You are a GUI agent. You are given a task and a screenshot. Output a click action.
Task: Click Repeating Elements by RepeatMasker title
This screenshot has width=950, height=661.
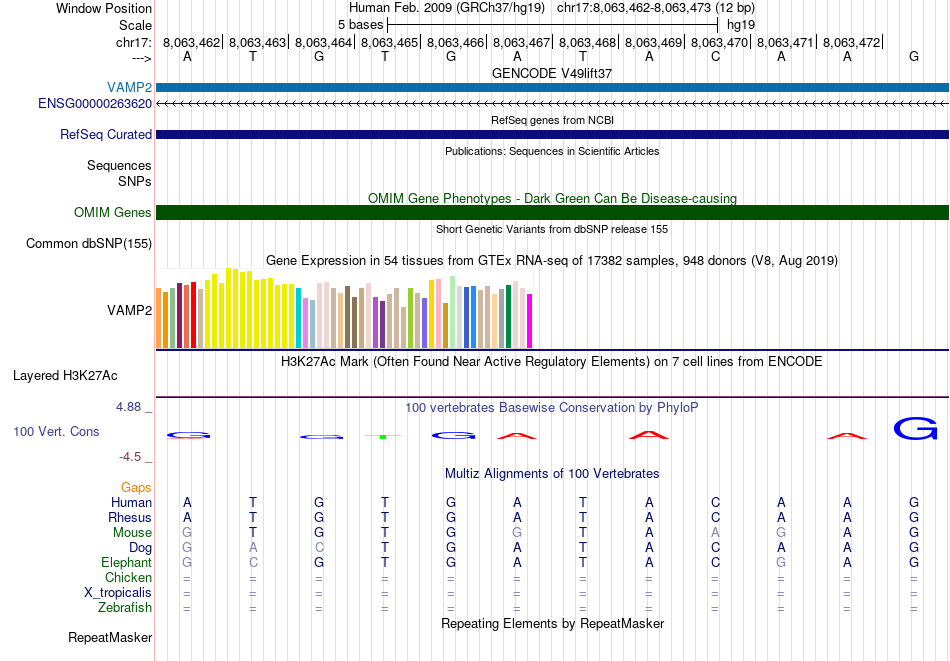point(552,623)
